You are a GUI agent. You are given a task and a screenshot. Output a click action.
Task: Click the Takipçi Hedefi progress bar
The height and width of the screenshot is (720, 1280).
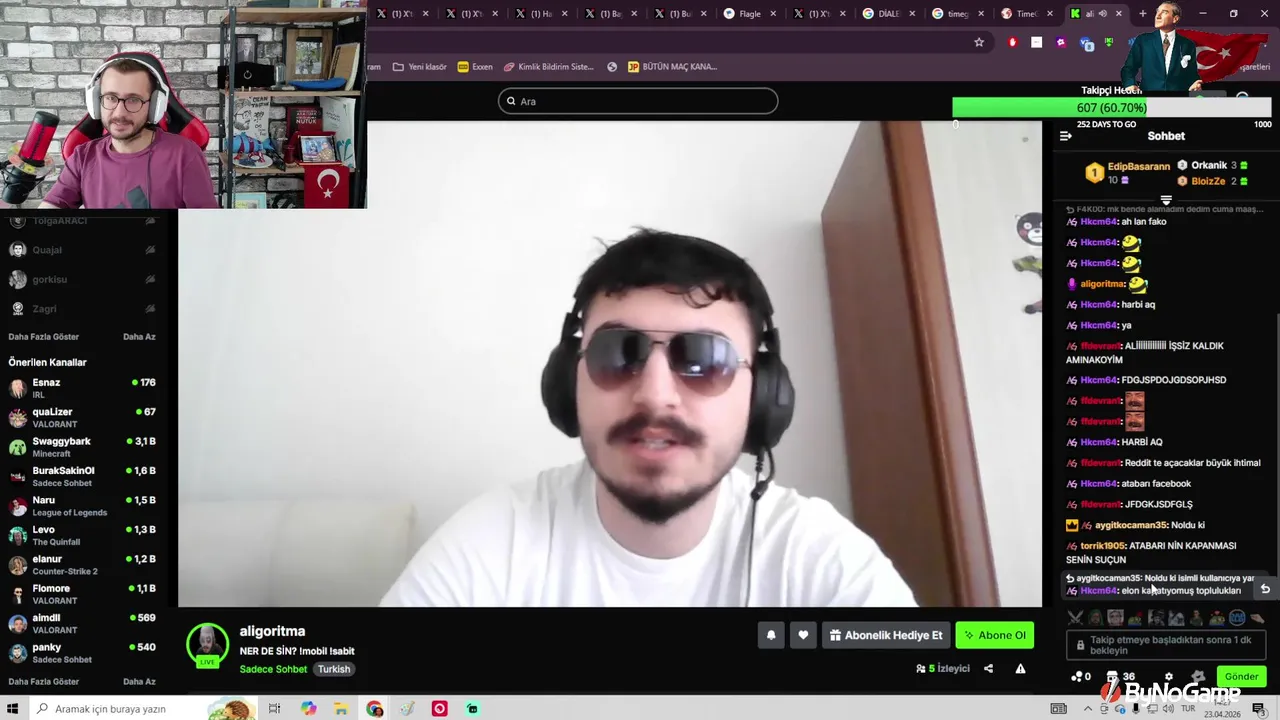click(1112, 108)
